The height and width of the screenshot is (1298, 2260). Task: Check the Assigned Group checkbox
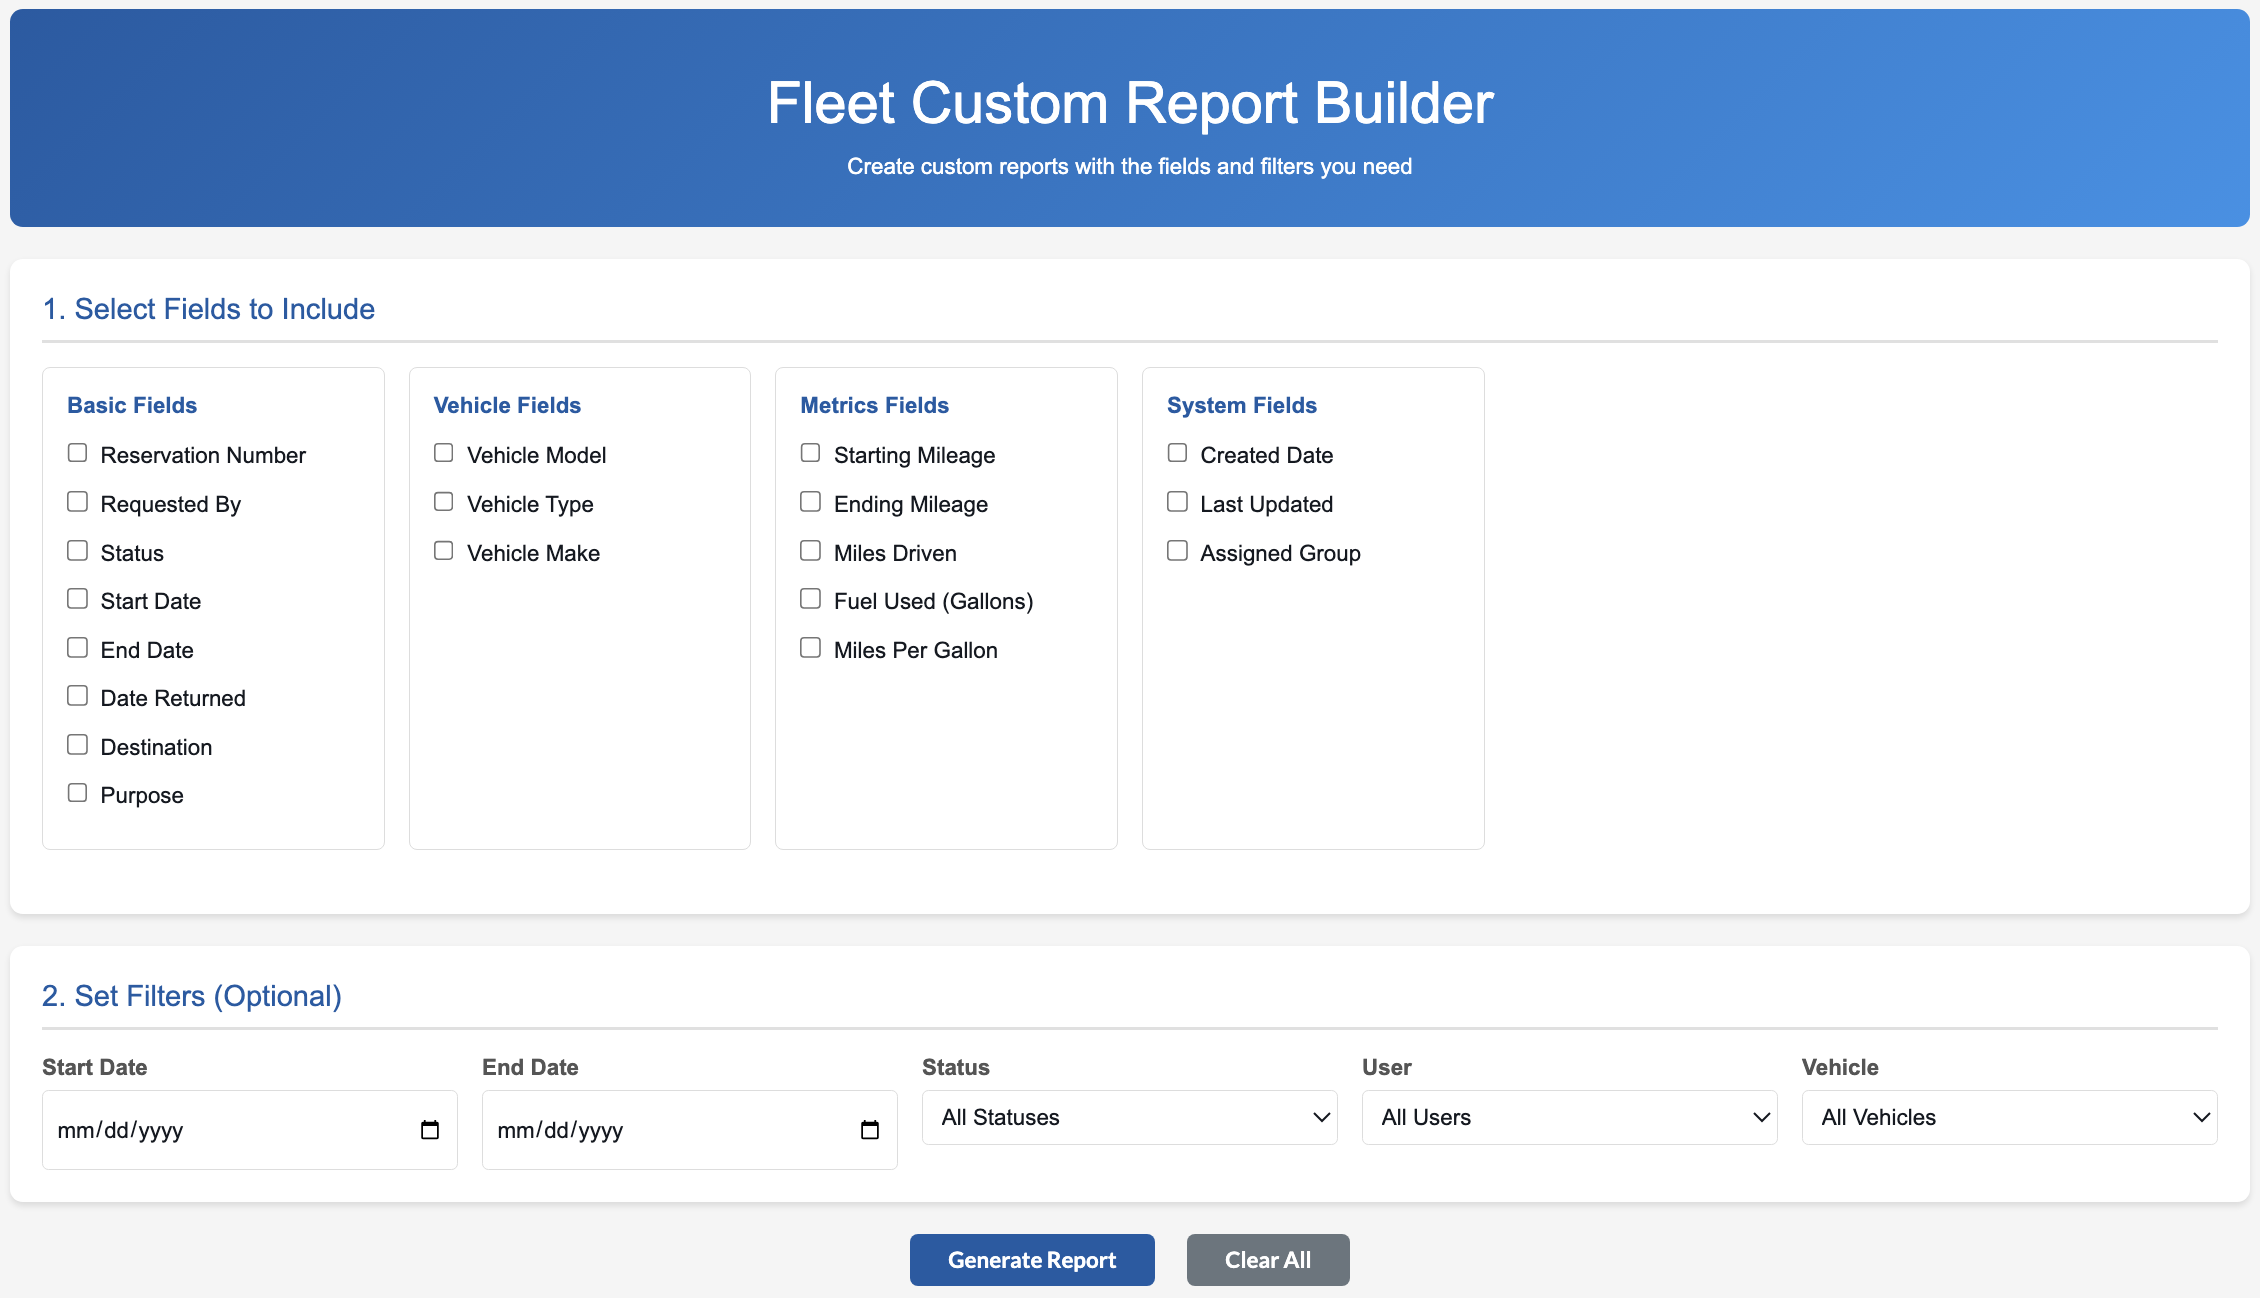(1178, 551)
